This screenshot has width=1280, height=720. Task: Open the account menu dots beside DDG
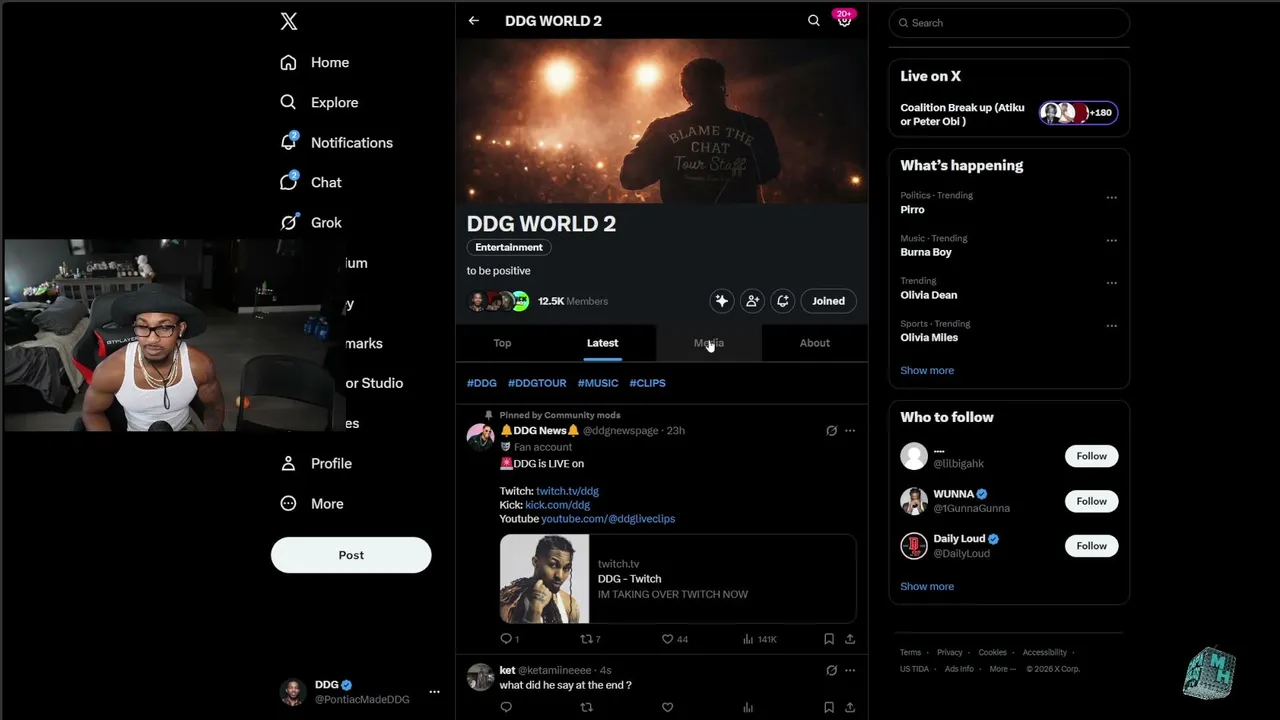pyautogui.click(x=434, y=692)
